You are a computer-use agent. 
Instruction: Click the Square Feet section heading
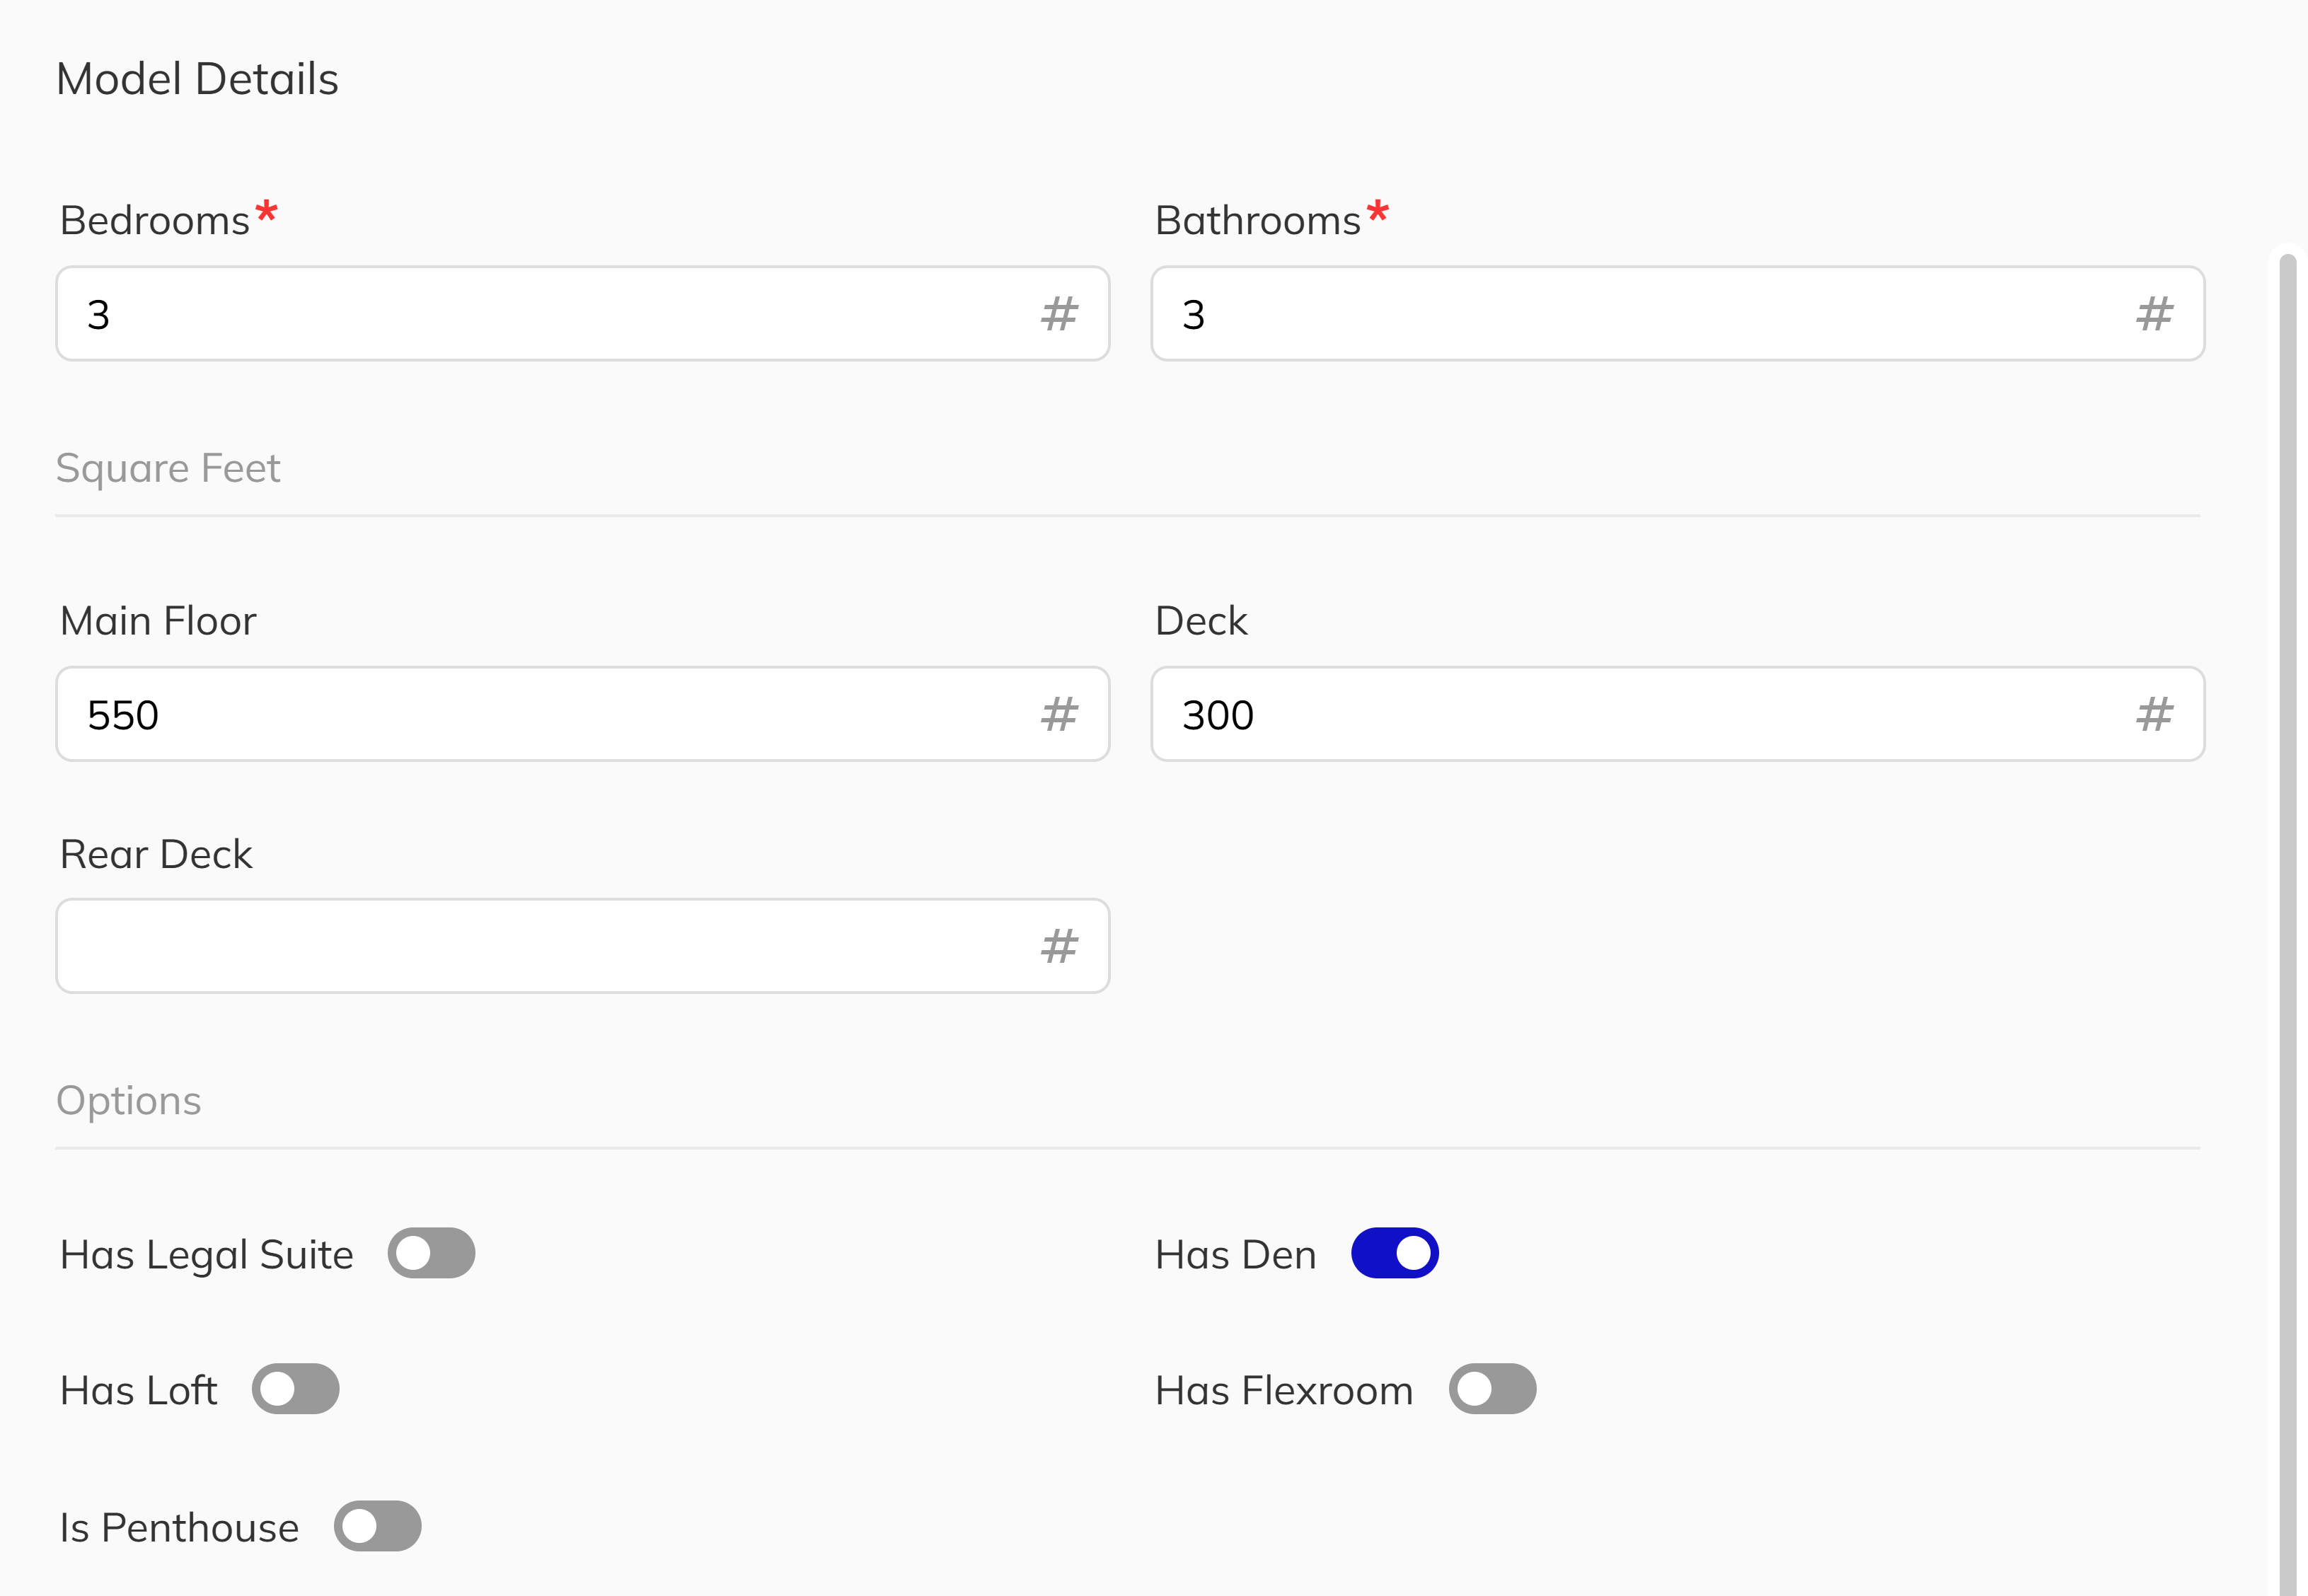[x=168, y=468]
